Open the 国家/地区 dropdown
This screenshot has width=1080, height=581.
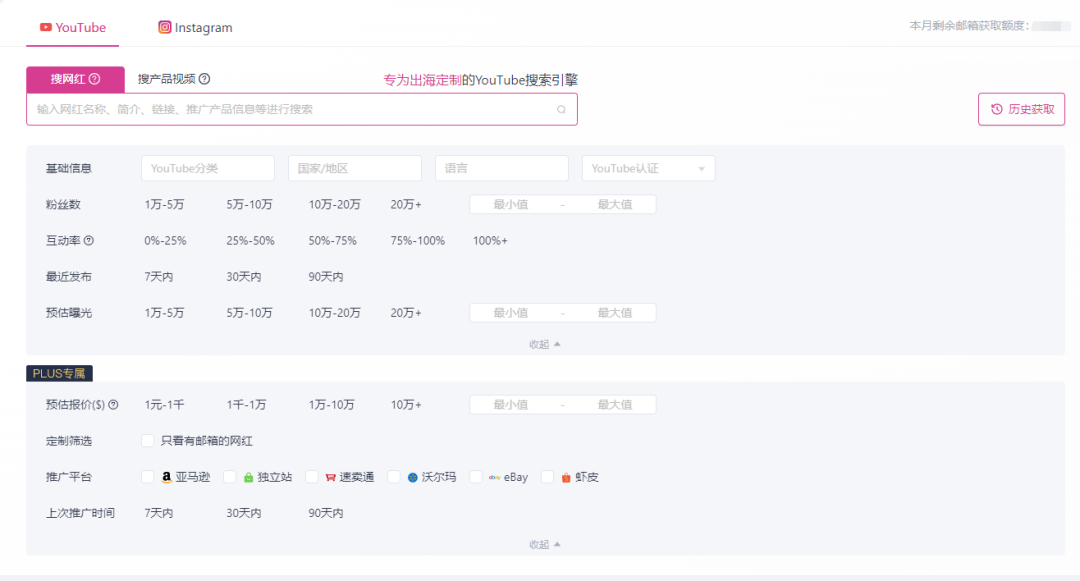tap(354, 168)
